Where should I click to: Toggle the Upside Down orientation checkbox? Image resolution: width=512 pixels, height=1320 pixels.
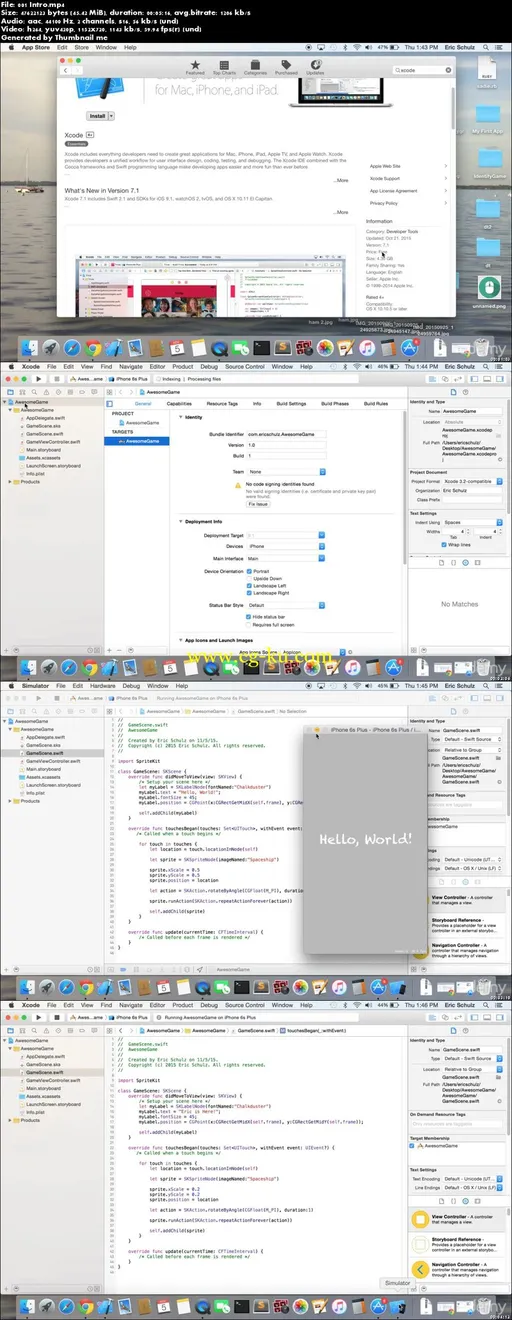pos(250,578)
